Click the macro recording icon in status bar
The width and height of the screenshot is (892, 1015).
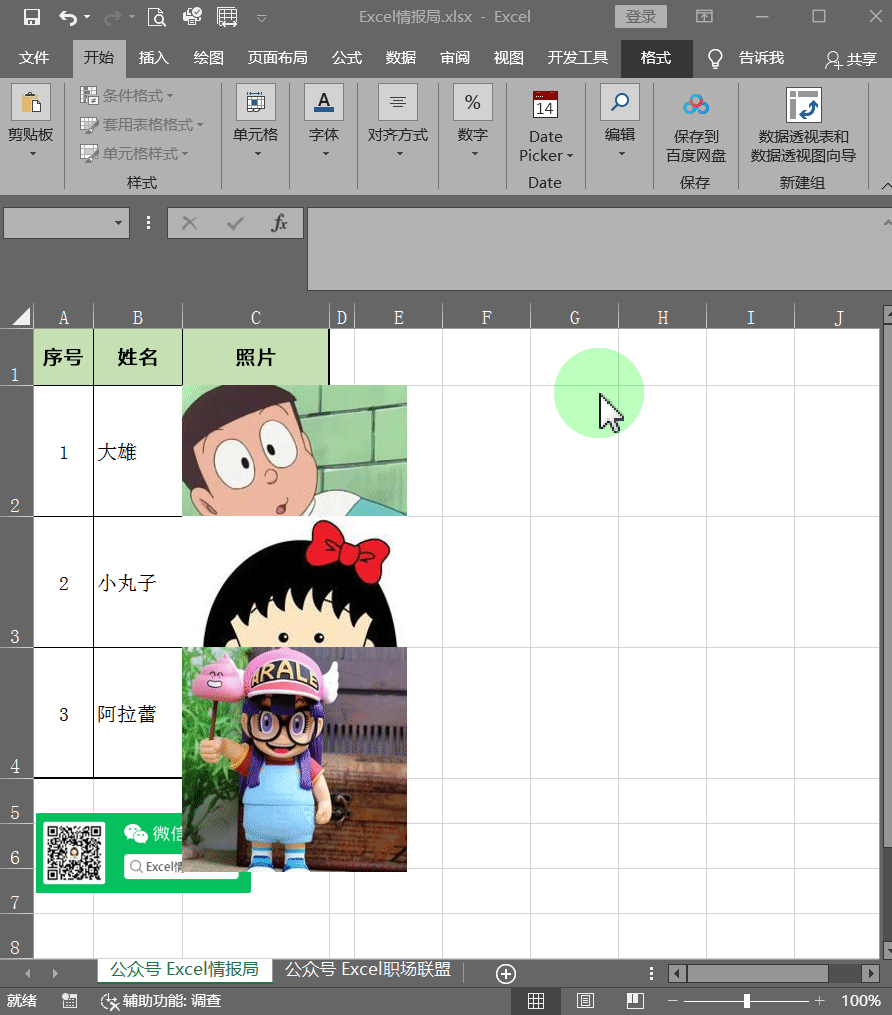coord(69,1001)
